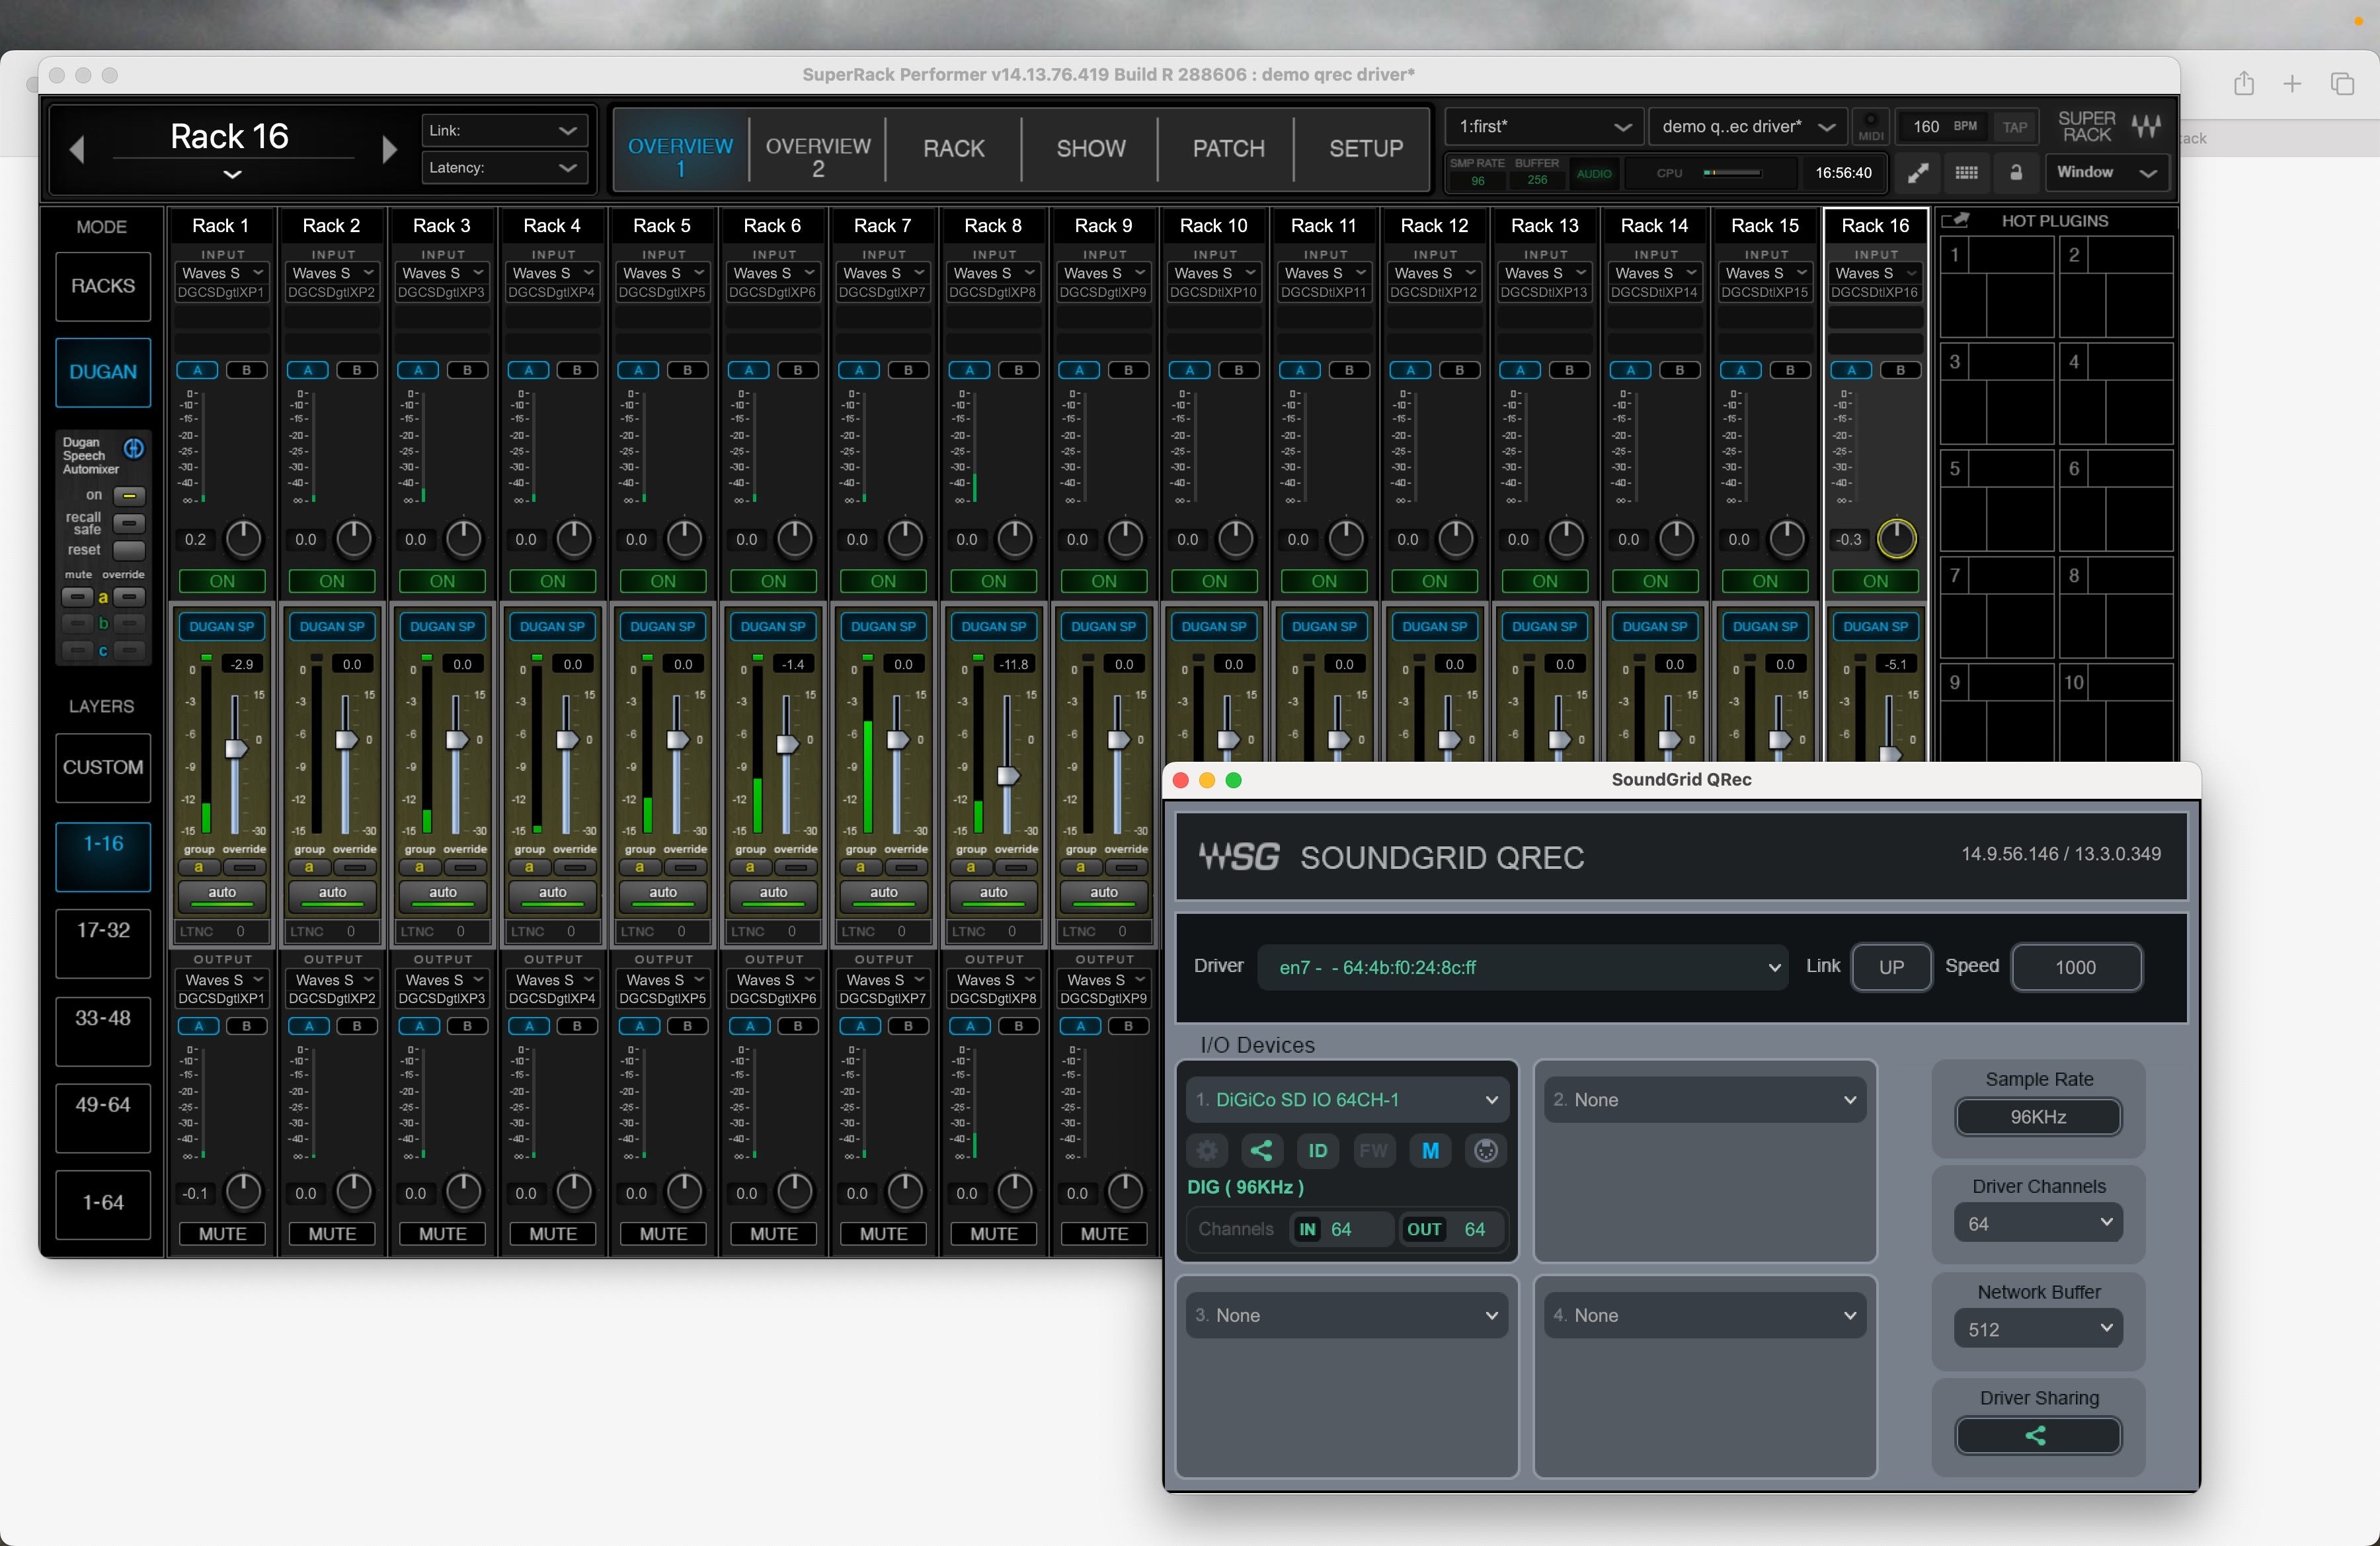Toggle the ON button of Rack 1
Viewport: 2380px width, 1546px height.
coord(222,581)
